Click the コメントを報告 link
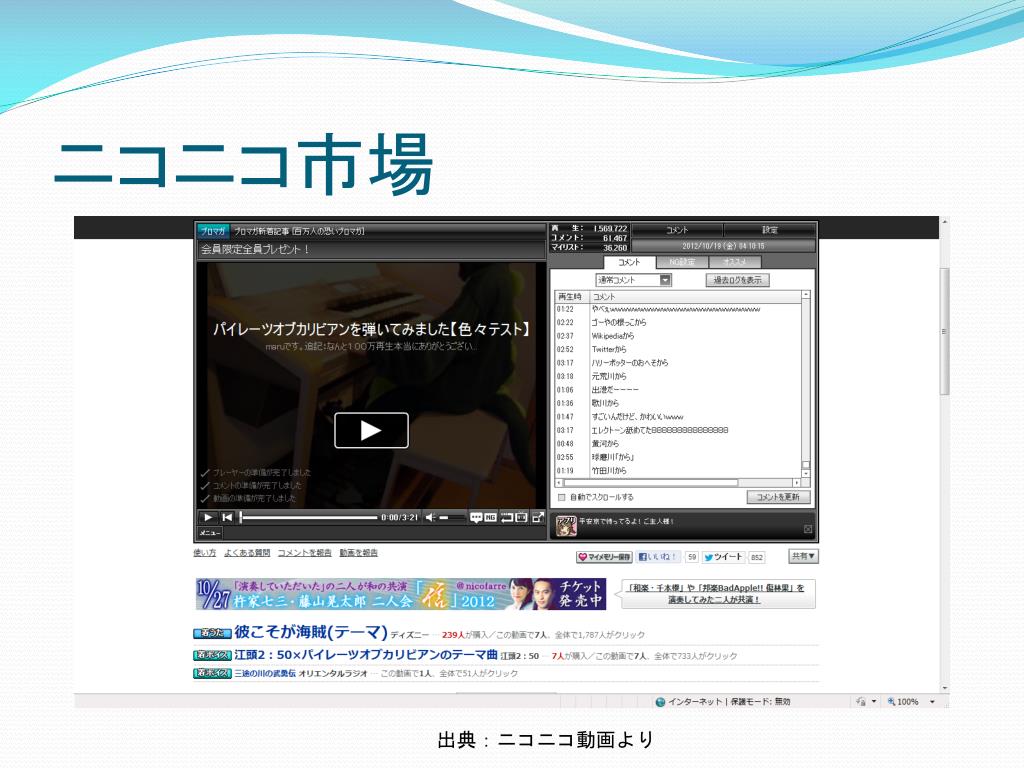This screenshot has width=1024, height=768. coord(304,553)
